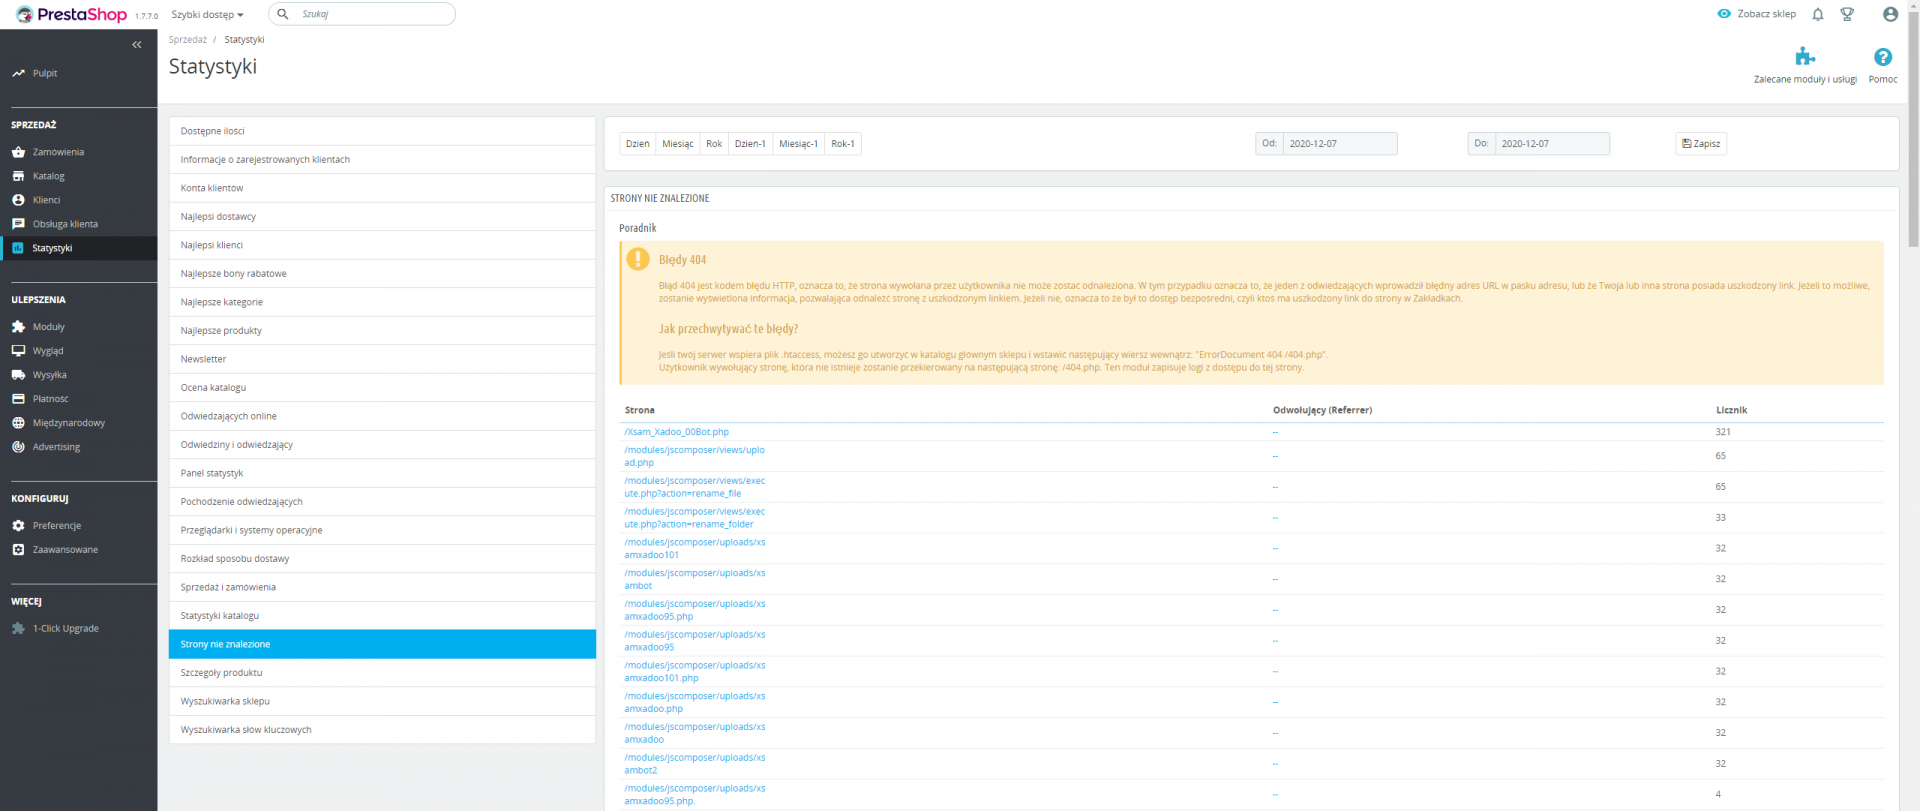This screenshot has height=811, width=1920.
Task: Open Zalecane moduły i usługi
Action: click(x=1805, y=66)
